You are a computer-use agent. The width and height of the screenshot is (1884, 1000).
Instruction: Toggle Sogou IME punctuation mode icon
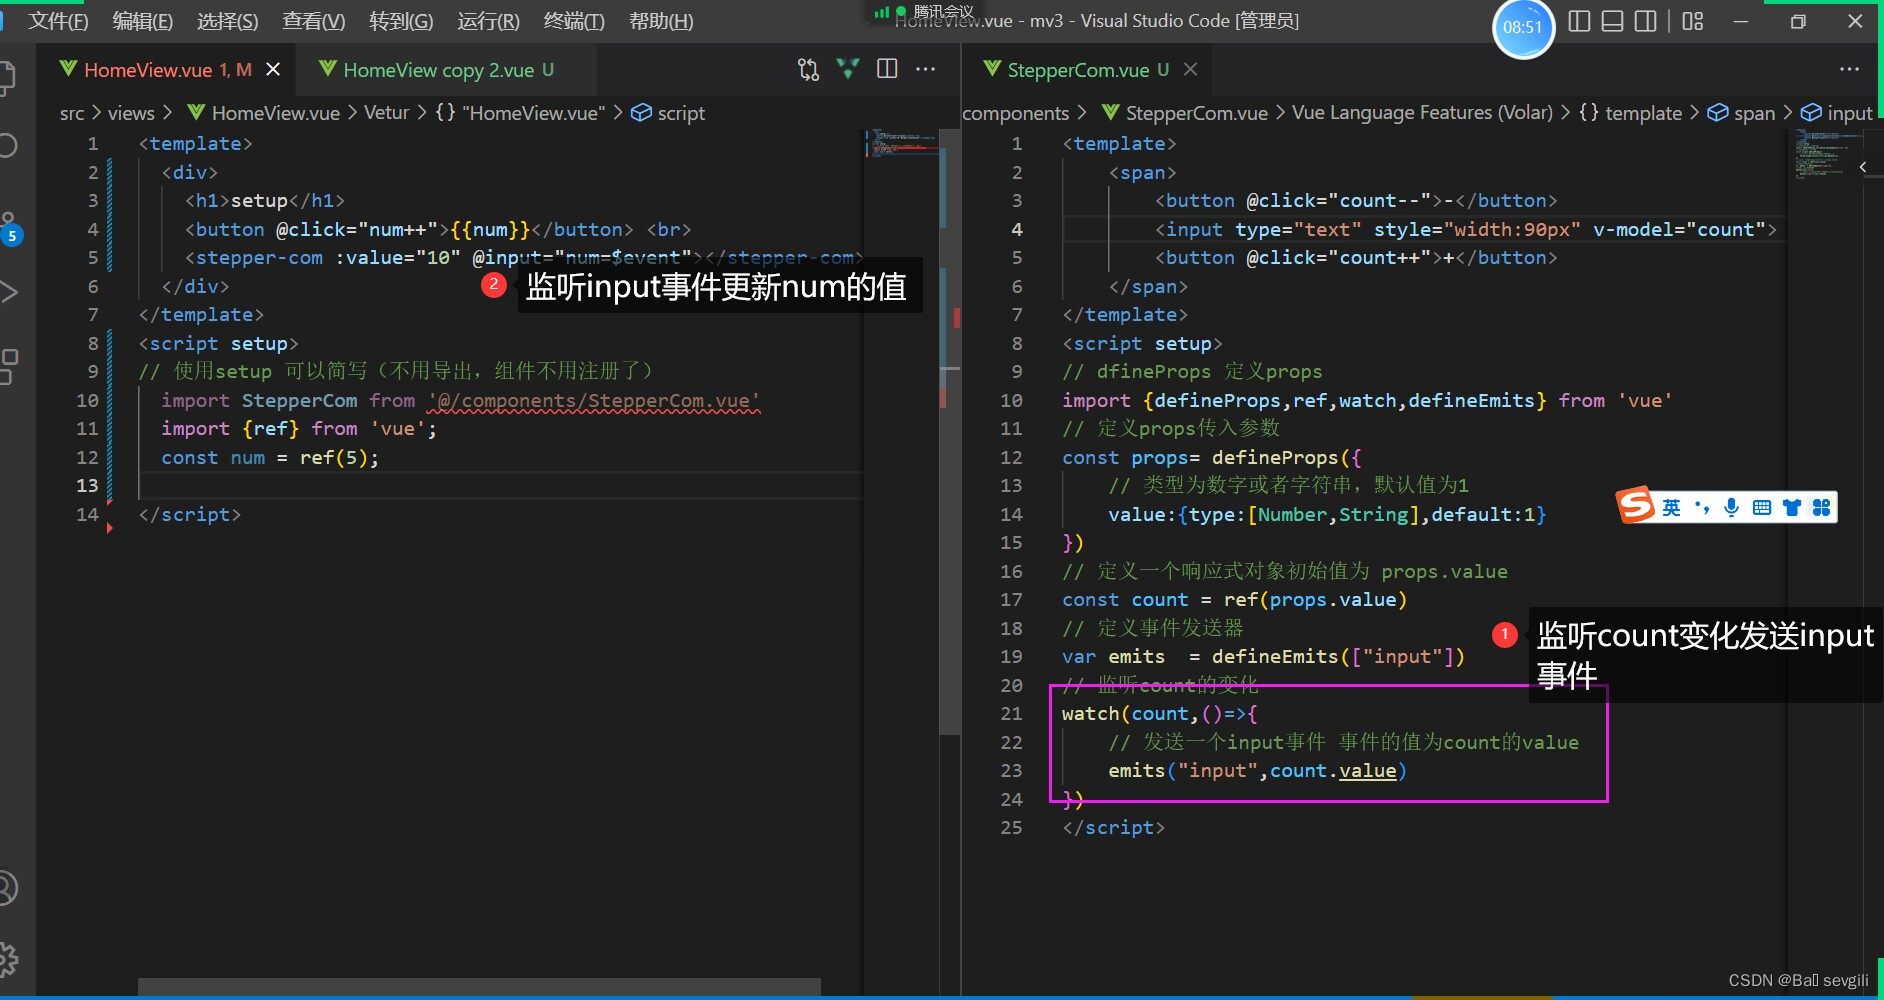pos(1702,508)
